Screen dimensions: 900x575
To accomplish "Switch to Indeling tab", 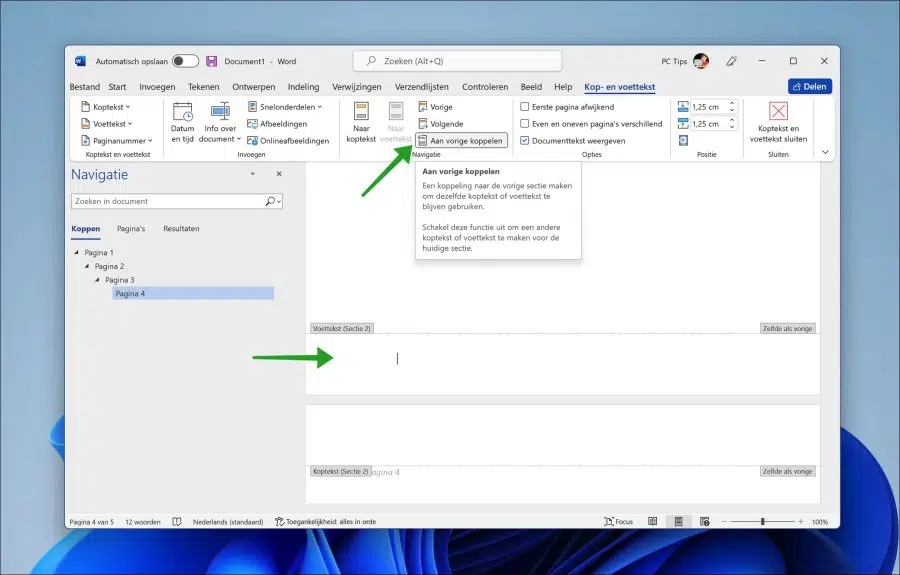I will coord(303,87).
